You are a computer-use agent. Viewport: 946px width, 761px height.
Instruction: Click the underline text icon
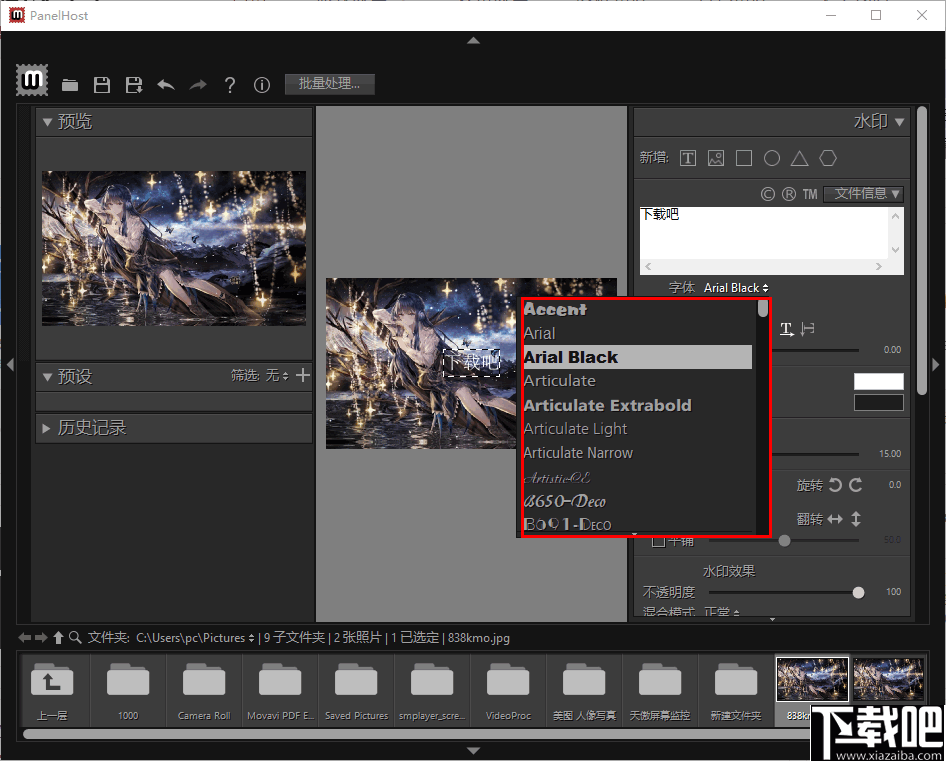click(x=786, y=329)
